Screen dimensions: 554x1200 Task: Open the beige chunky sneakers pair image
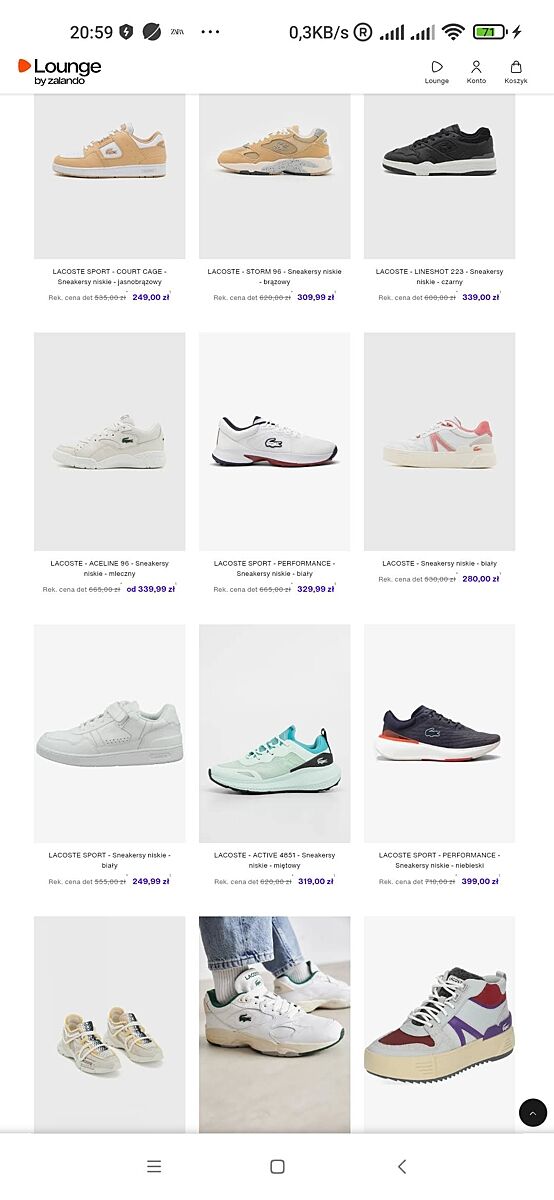tap(110, 1025)
